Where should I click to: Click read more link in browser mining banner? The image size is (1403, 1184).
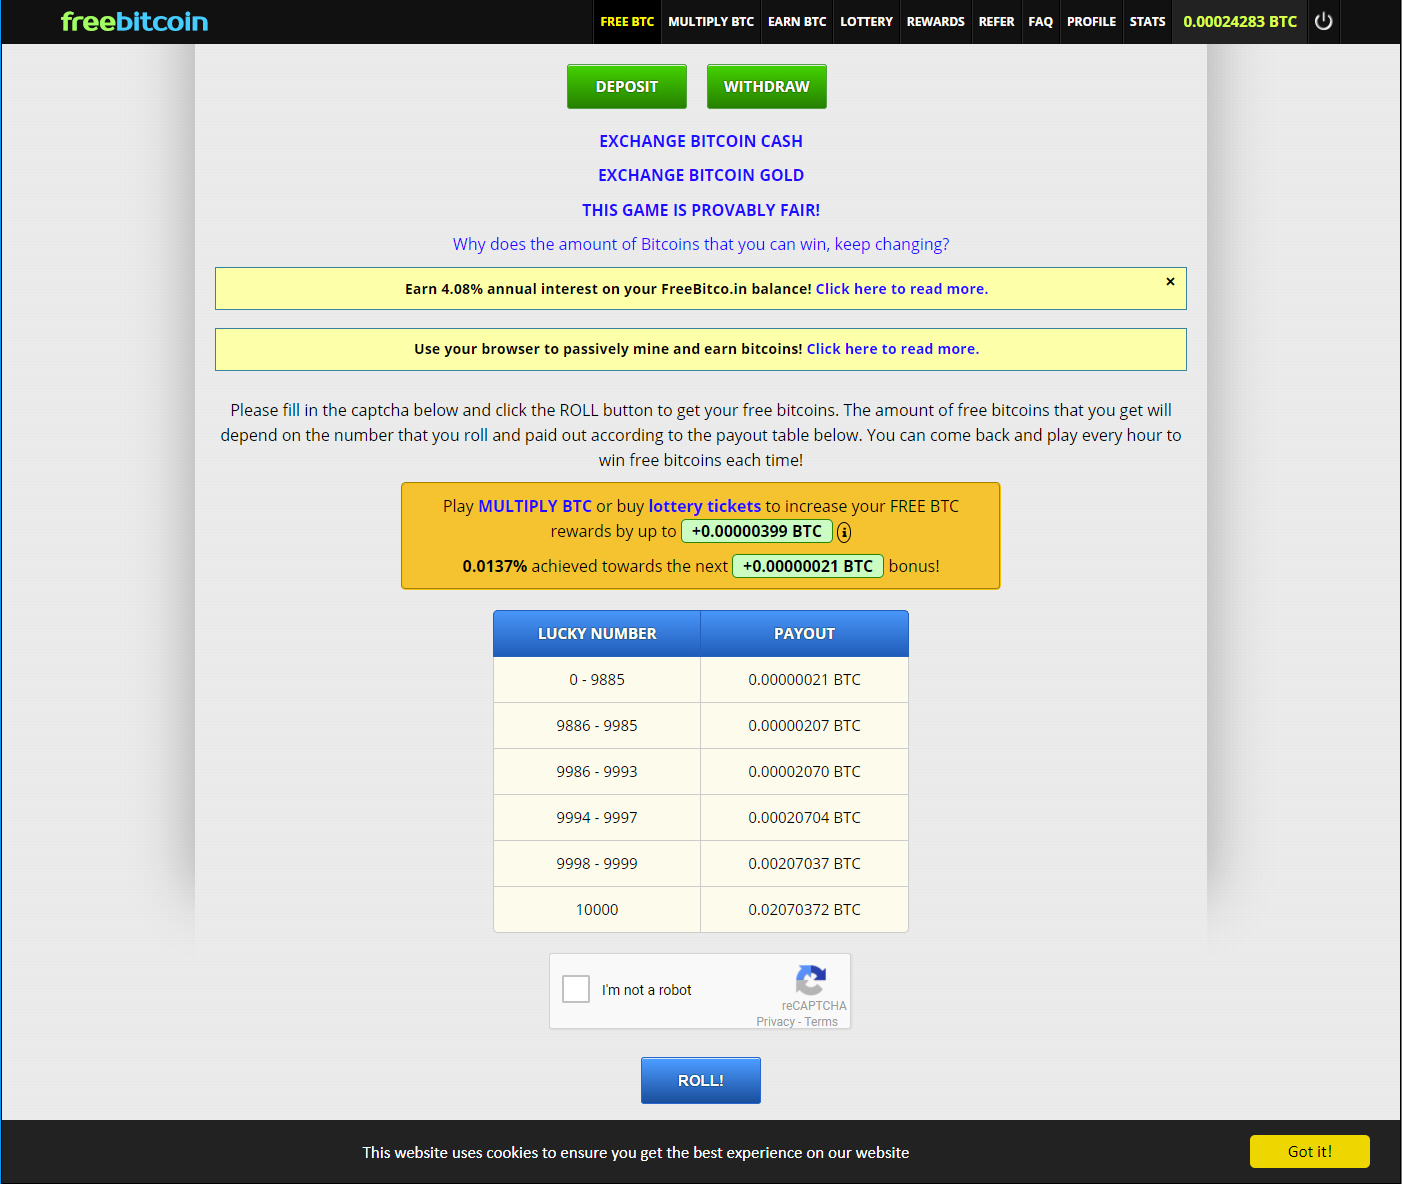point(893,349)
